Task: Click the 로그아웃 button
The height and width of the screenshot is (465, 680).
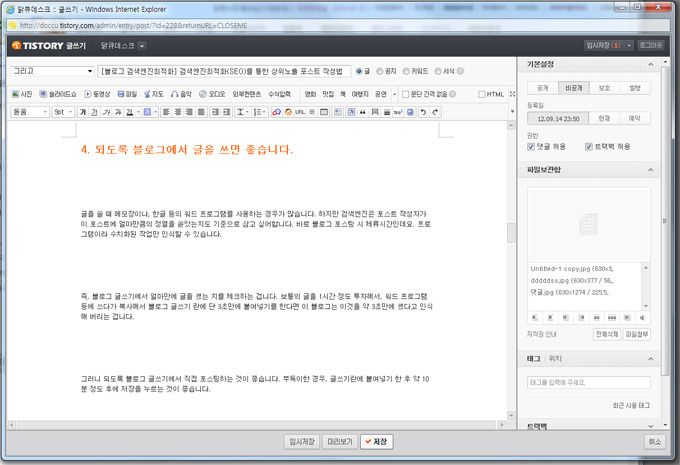Action: click(651, 46)
